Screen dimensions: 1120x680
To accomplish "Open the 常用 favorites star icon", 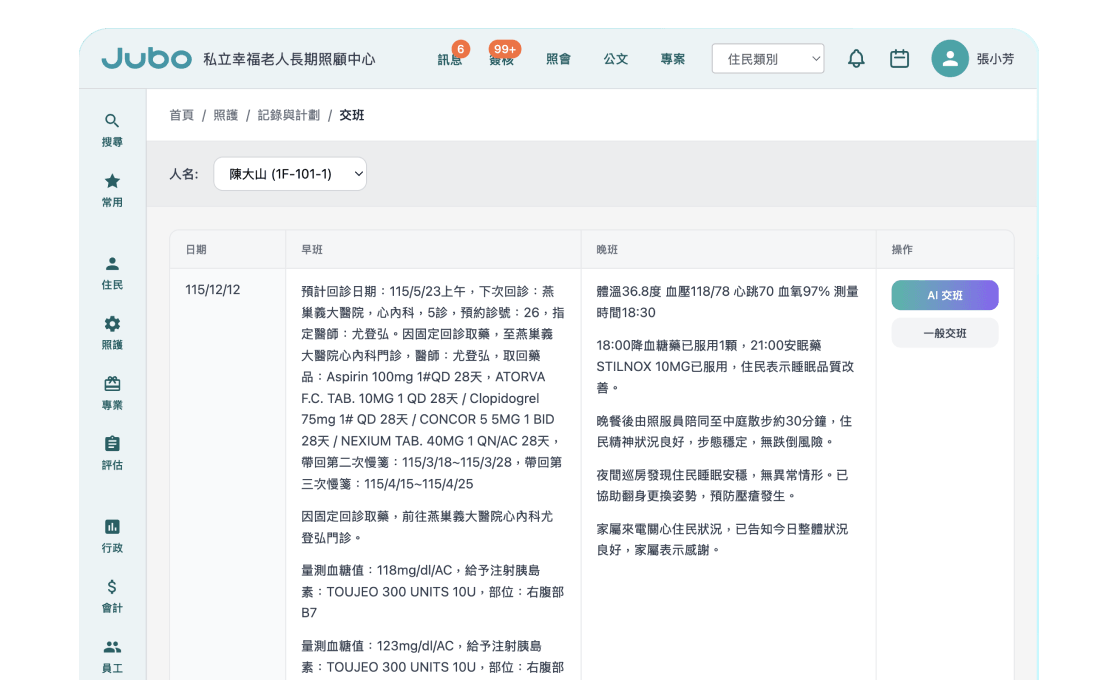I will click(x=112, y=181).
